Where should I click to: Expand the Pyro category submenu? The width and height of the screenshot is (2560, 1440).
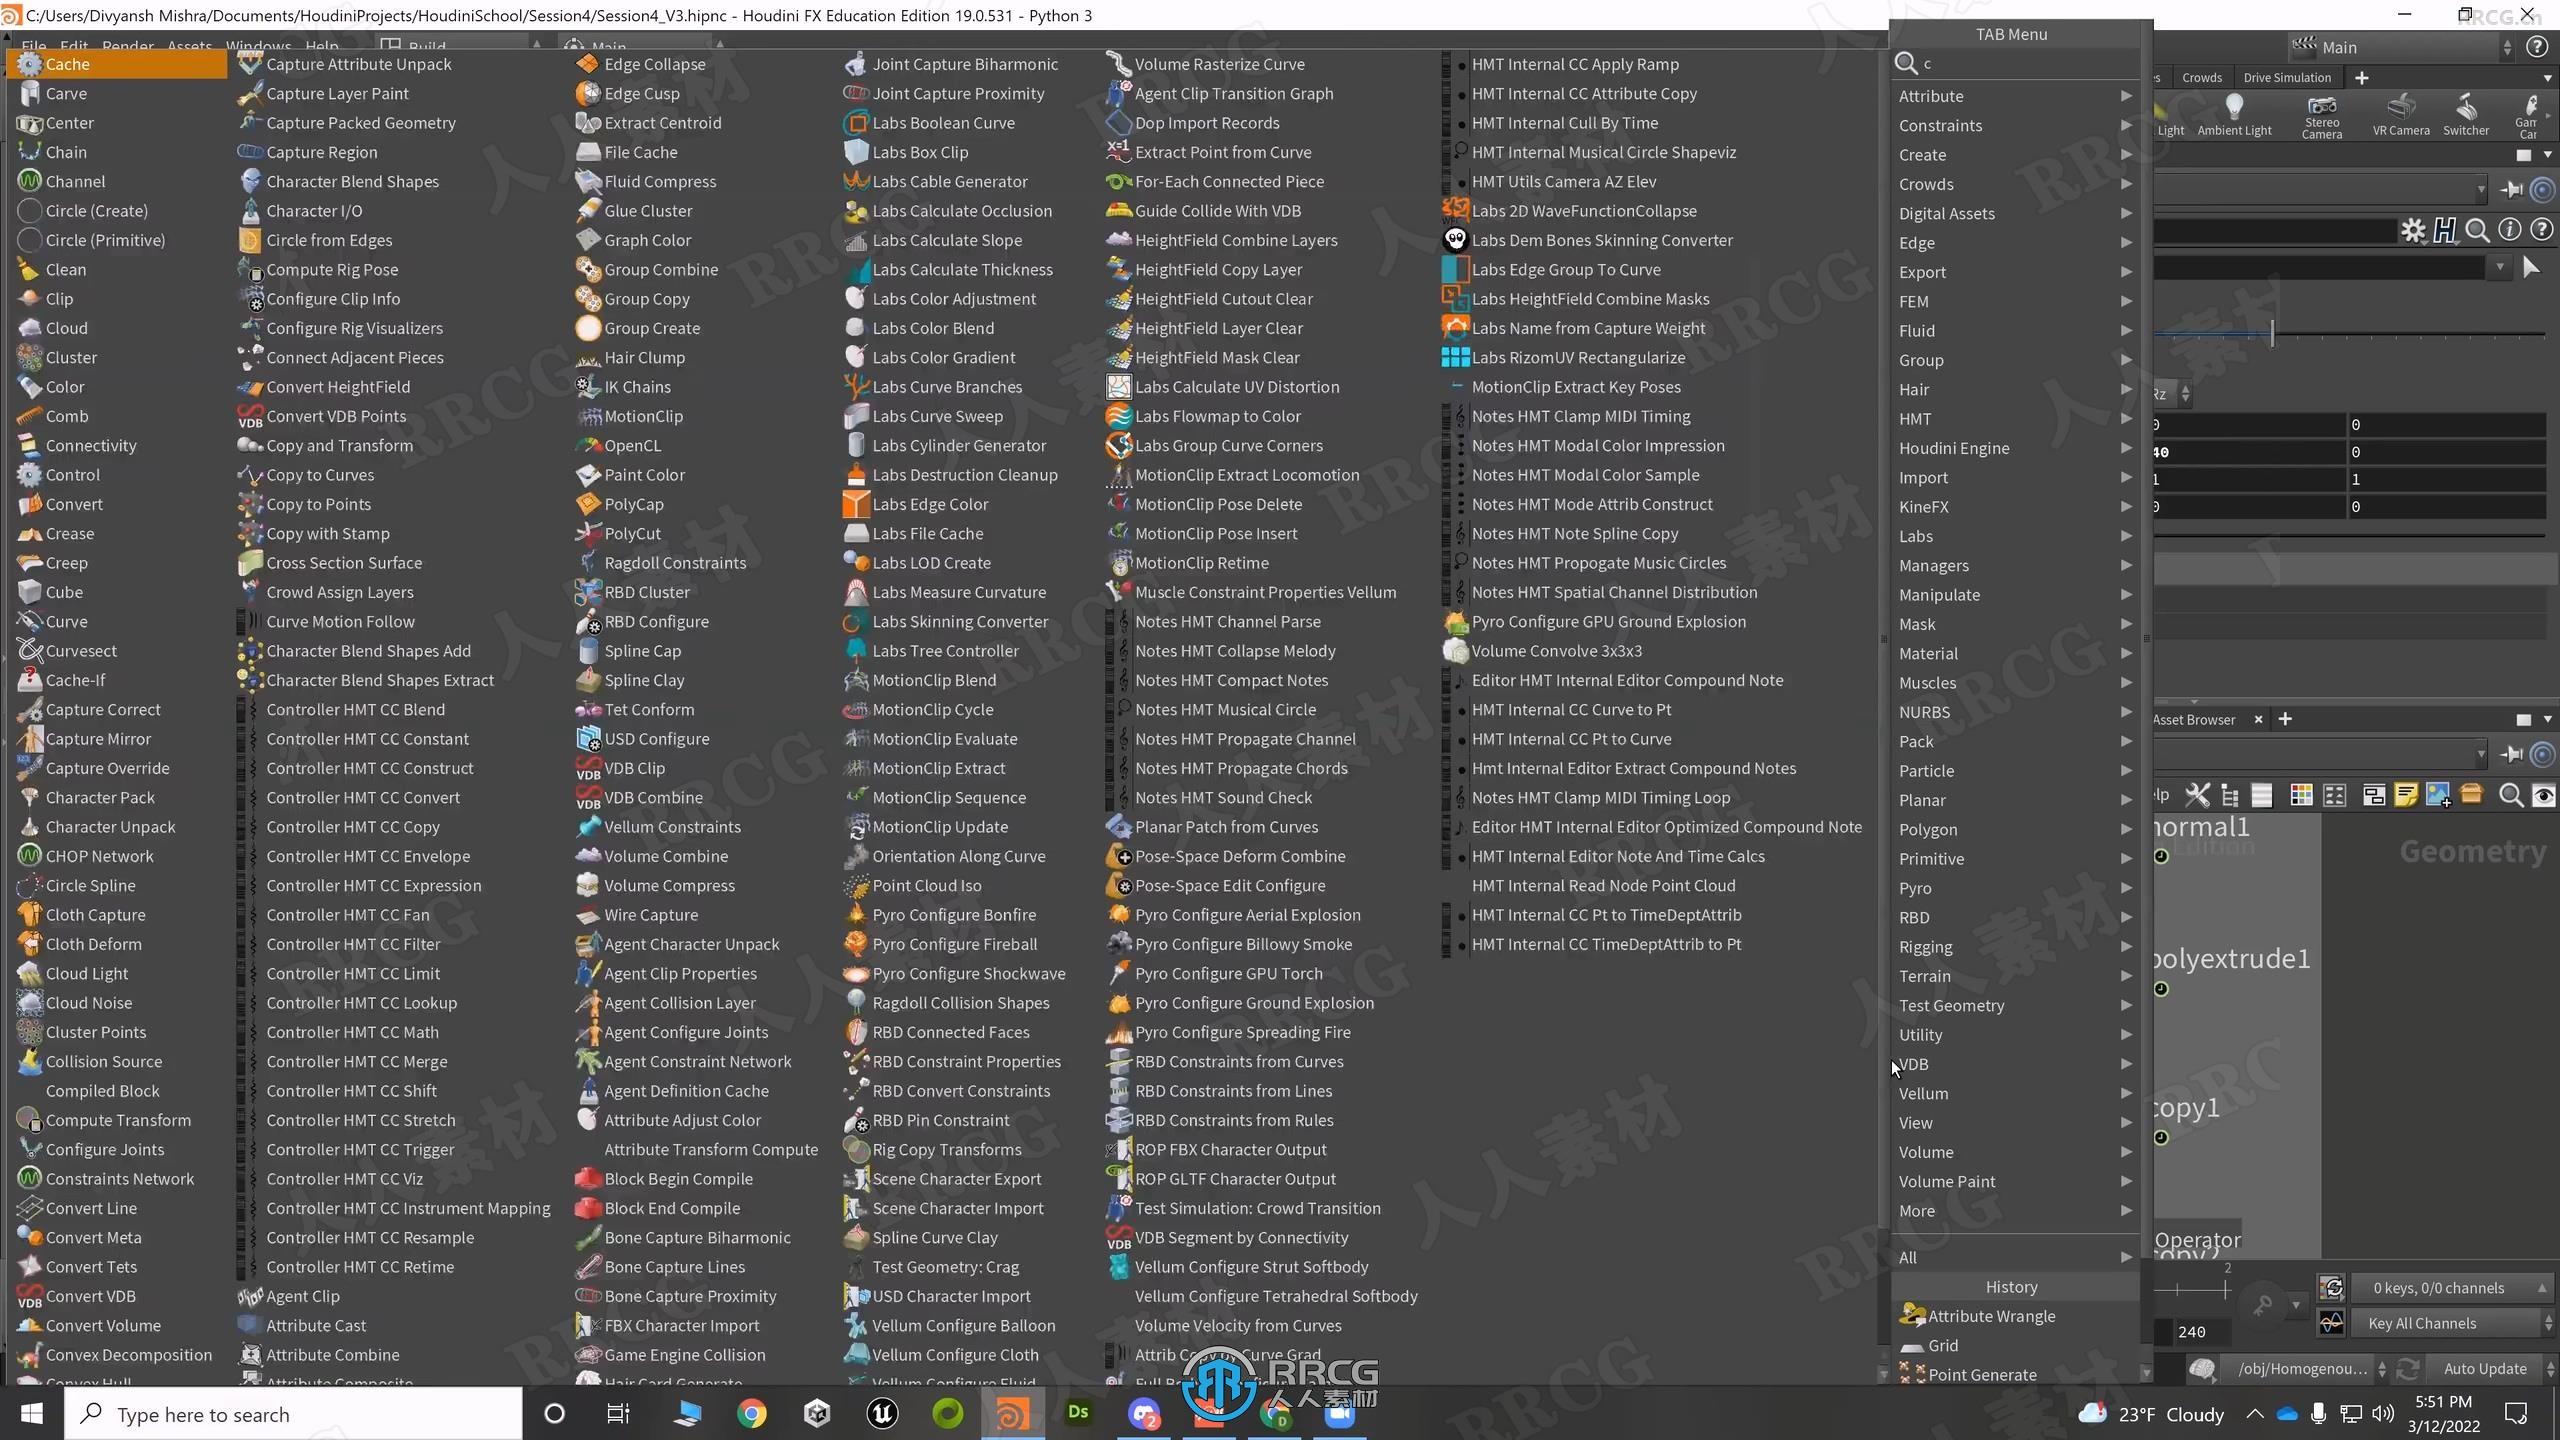point(2014,888)
